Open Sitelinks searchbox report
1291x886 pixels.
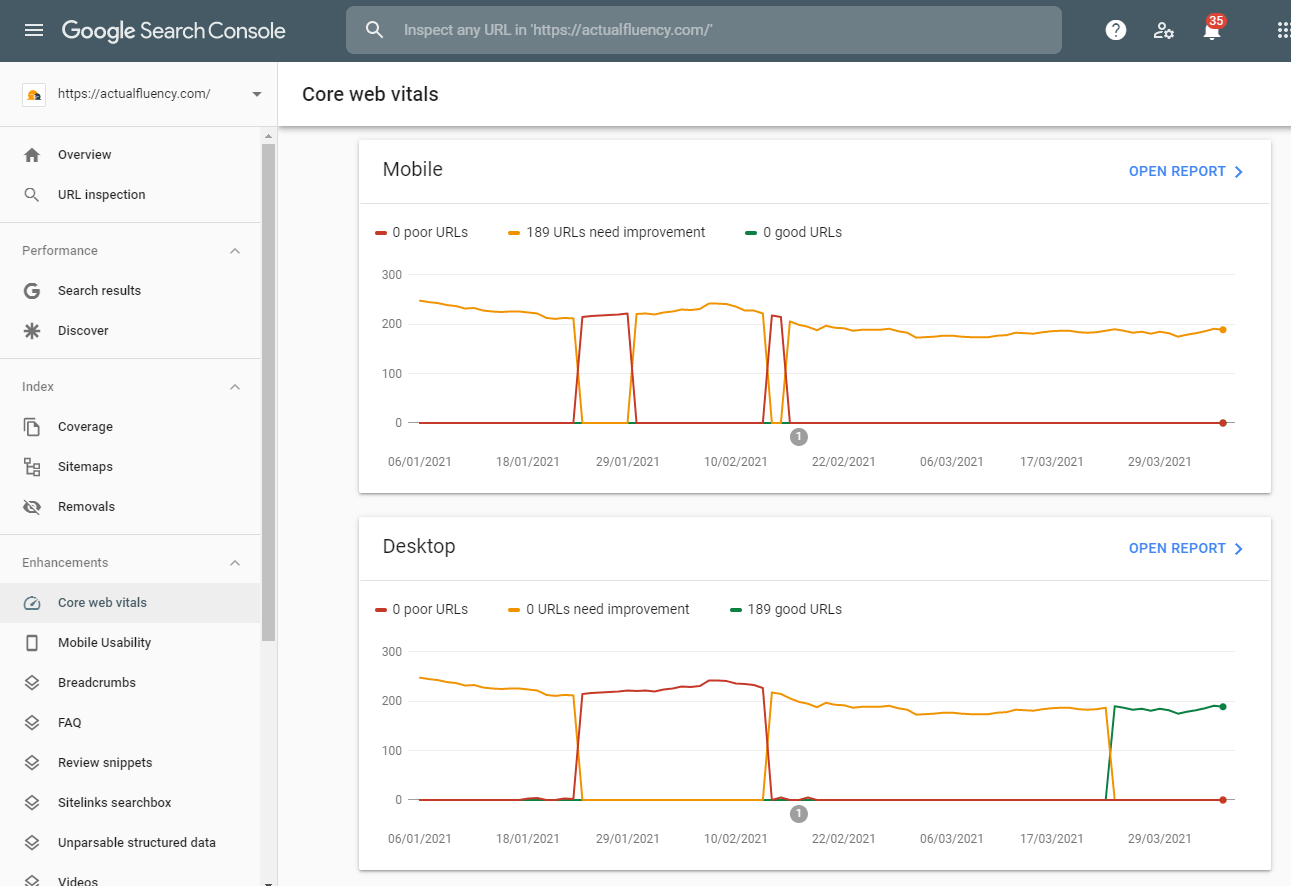pyautogui.click(x=130, y=803)
